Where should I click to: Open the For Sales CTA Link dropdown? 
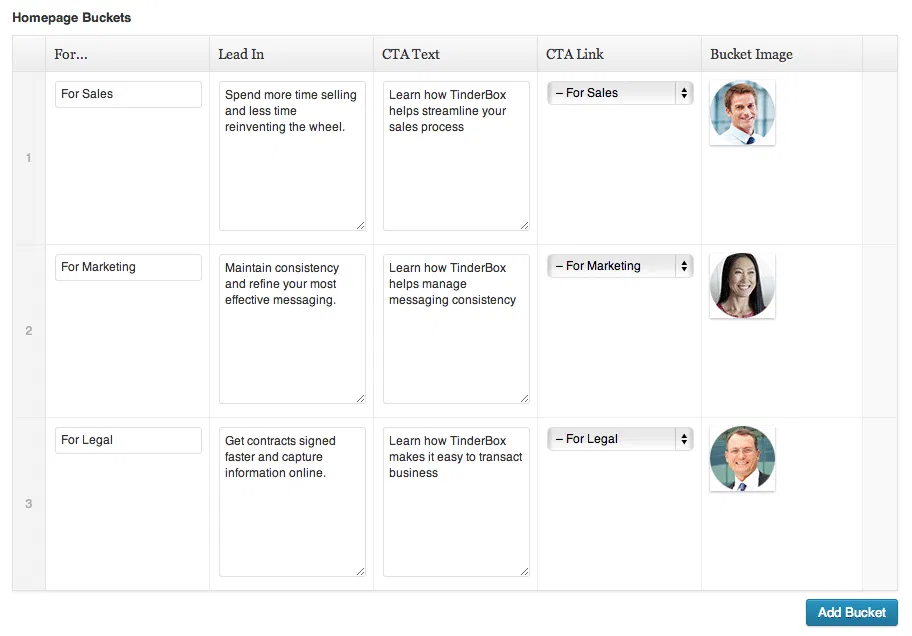click(x=620, y=93)
